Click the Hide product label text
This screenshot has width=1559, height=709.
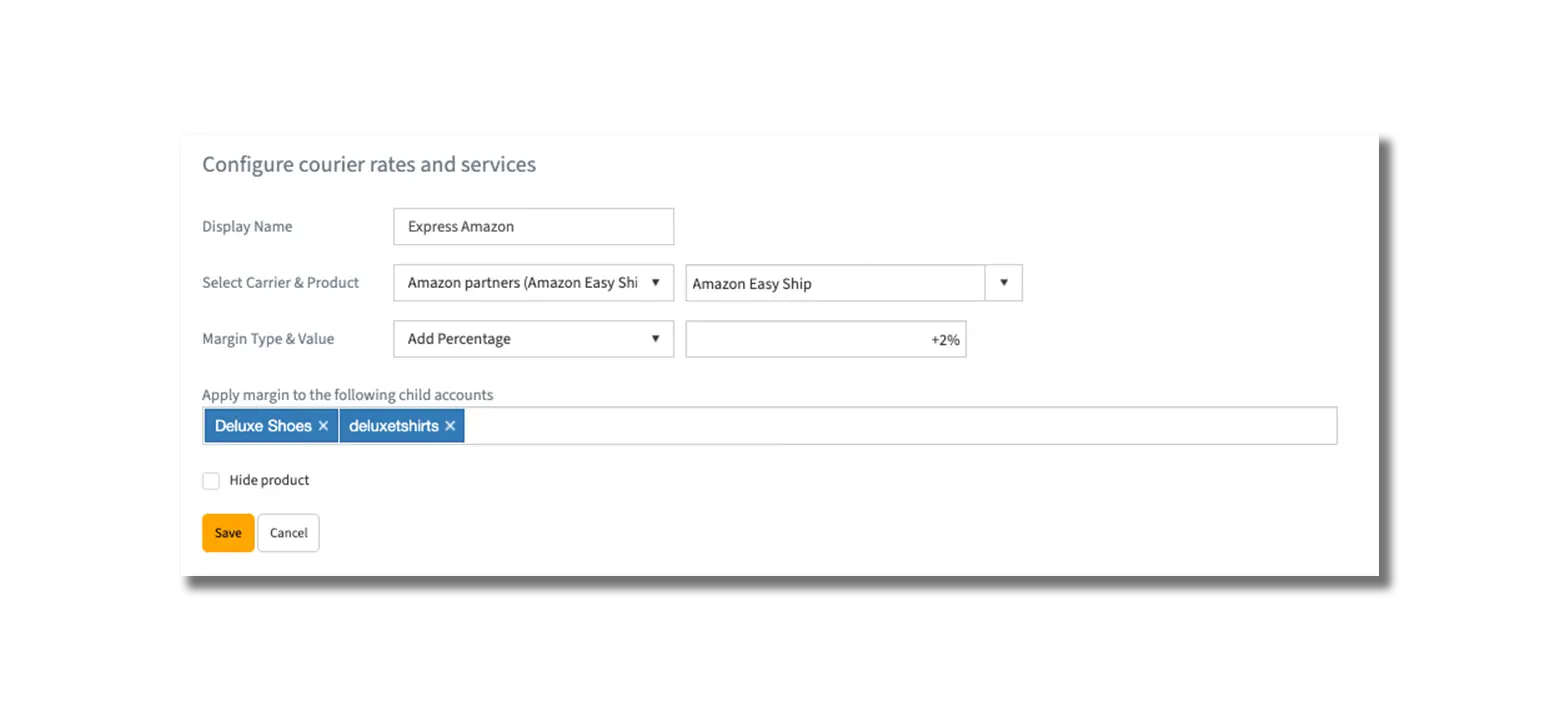268,480
